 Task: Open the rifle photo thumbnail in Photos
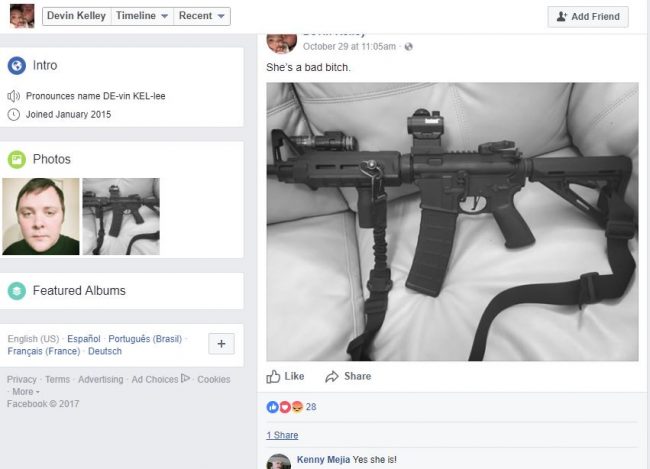tap(121, 216)
